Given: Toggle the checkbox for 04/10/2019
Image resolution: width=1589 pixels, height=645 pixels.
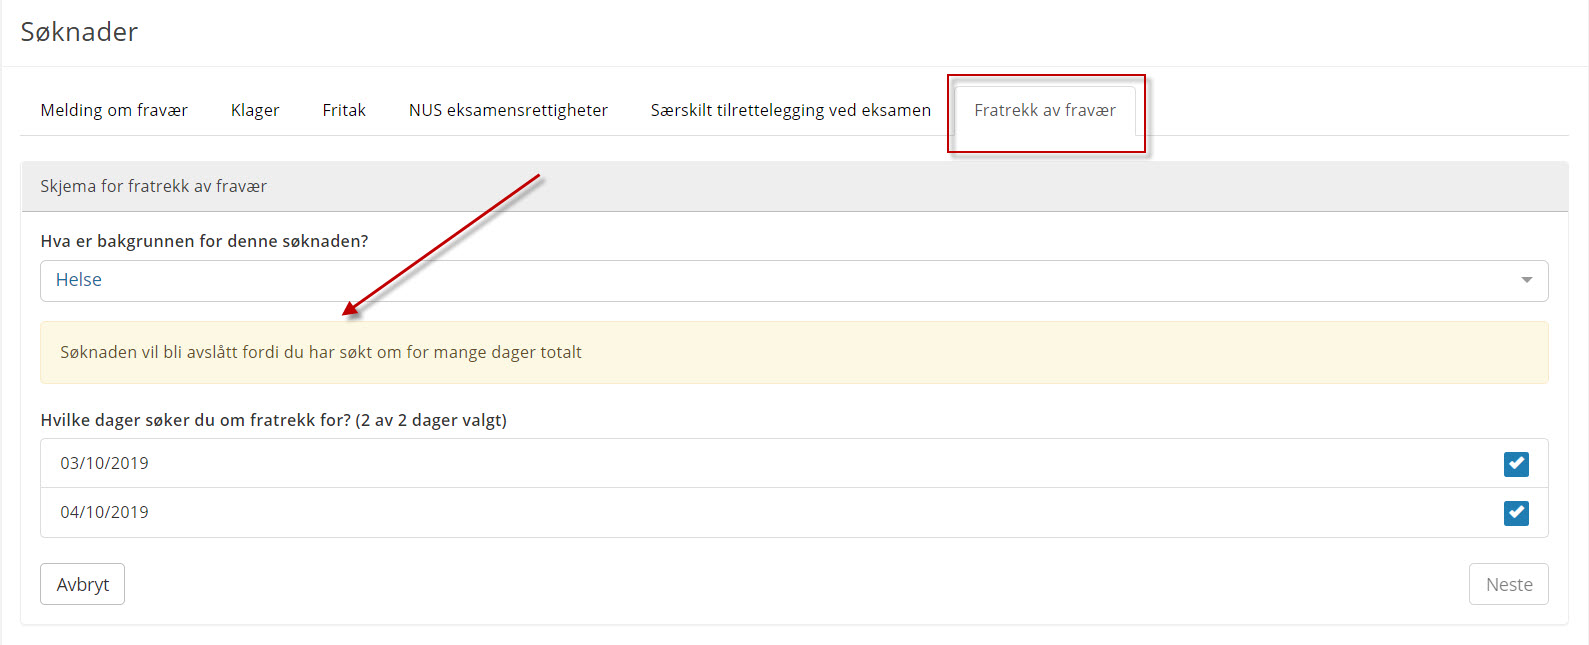Looking at the screenshot, I should 1516,513.
